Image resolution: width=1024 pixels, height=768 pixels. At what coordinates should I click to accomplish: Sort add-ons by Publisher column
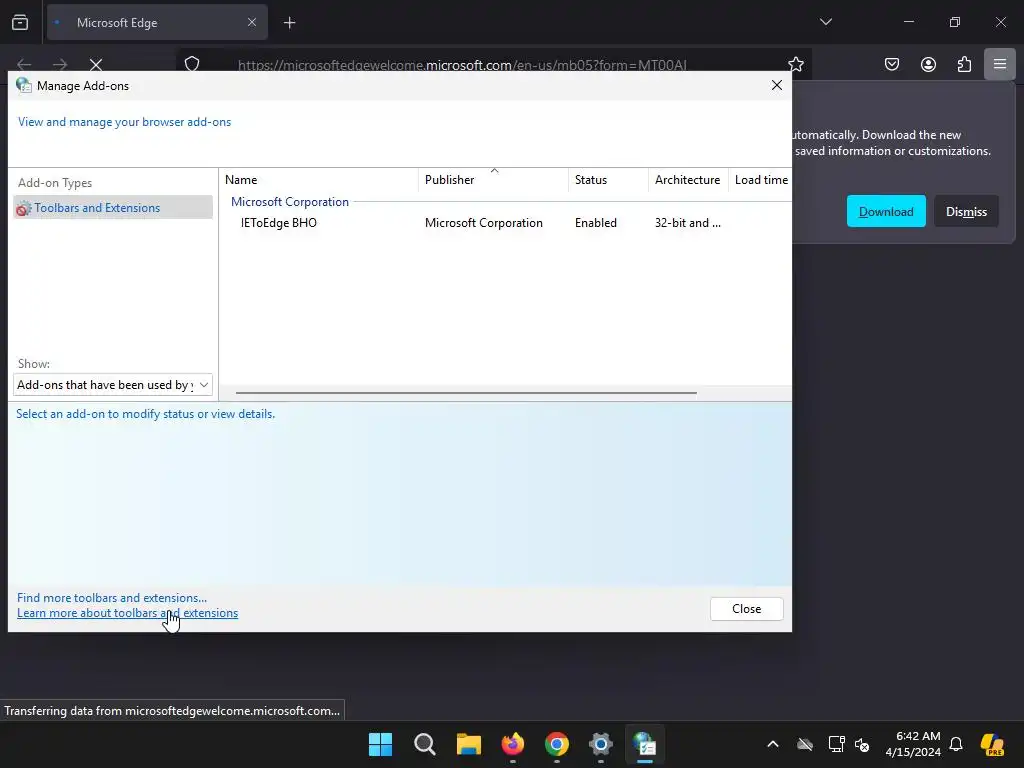(493, 180)
